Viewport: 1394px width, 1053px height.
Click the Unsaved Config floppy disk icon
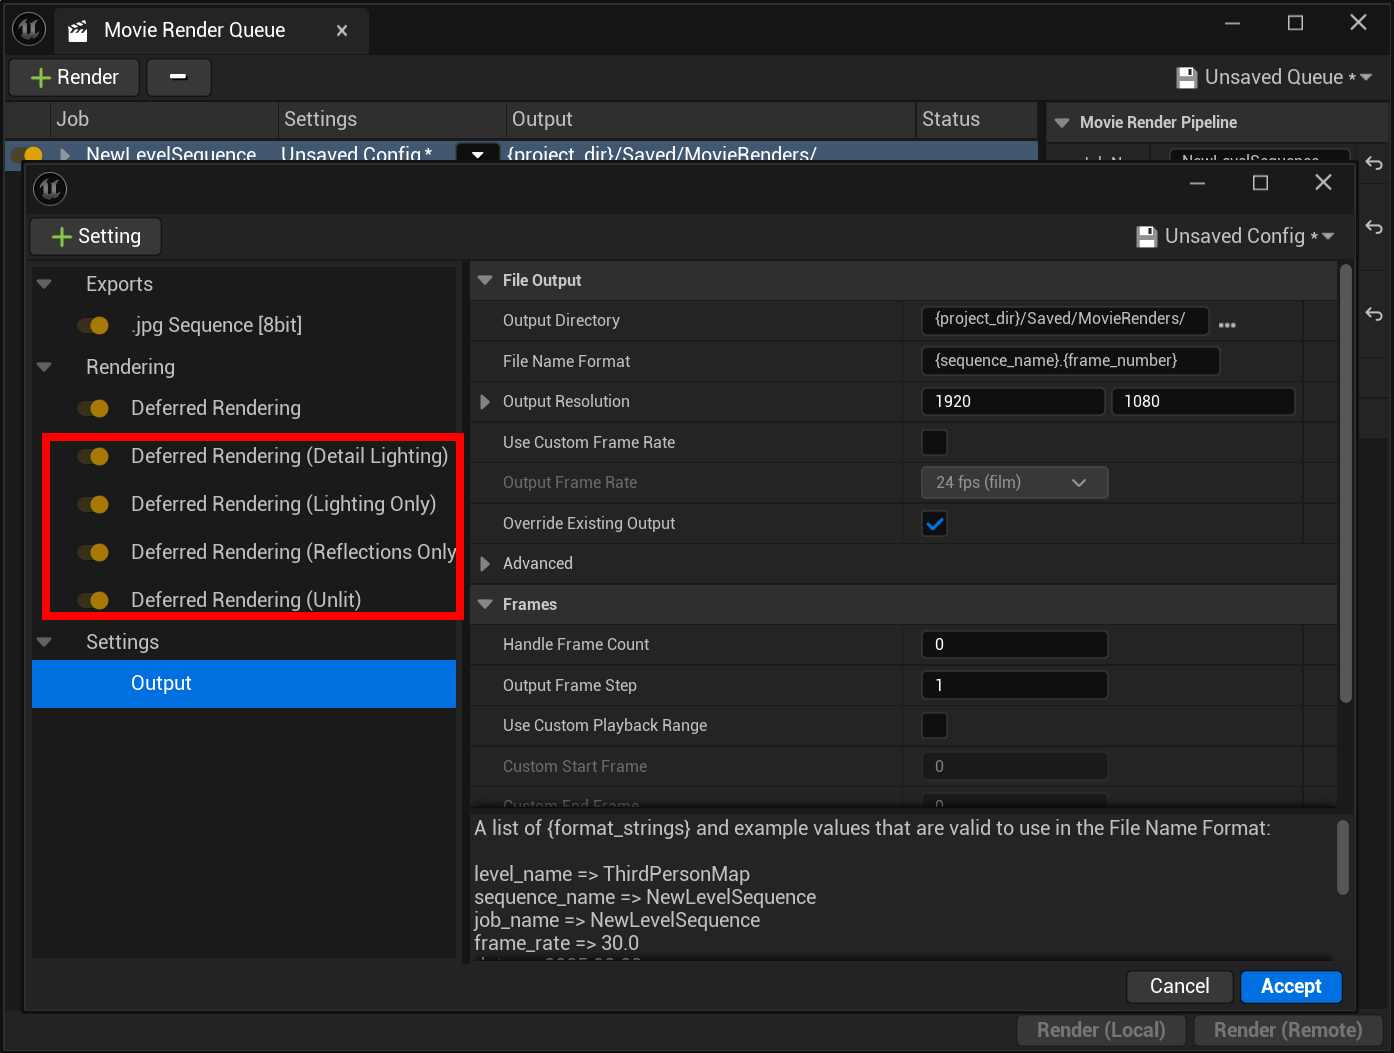coord(1147,237)
